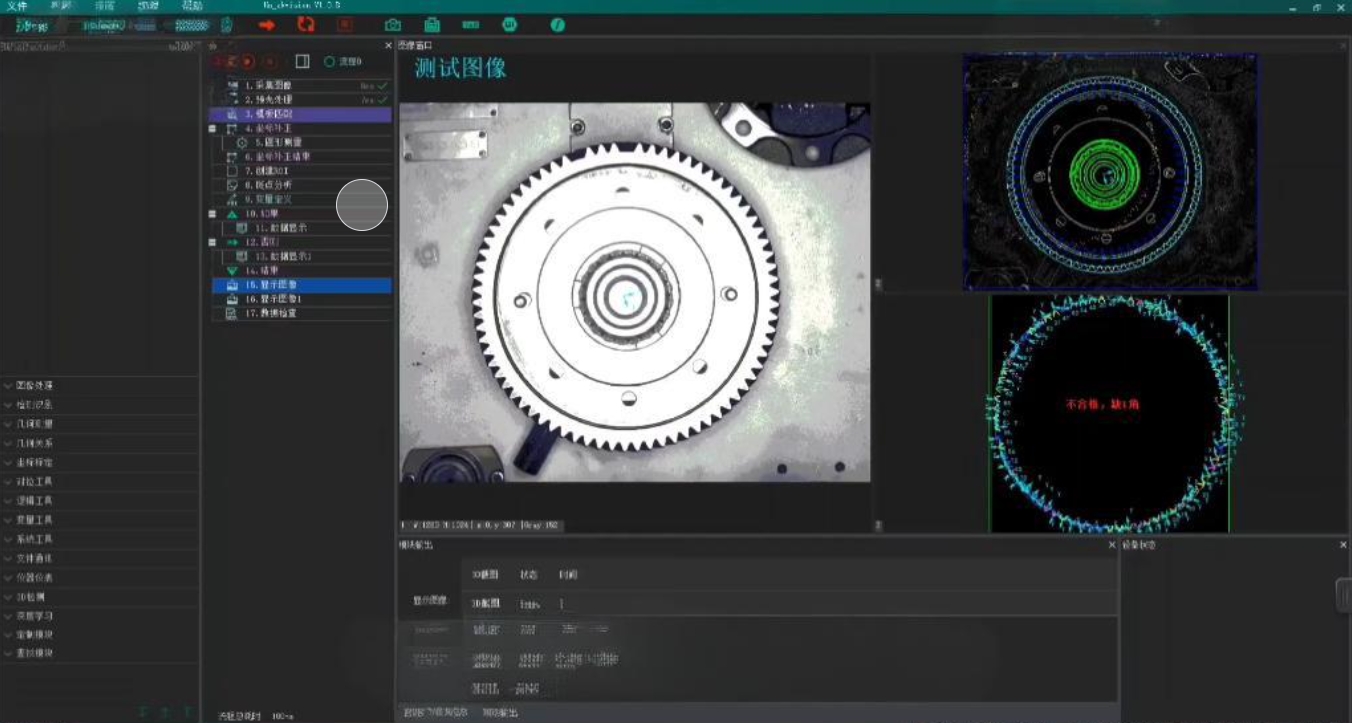Click the green briefcase toolbar icon
The height and width of the screenshot is (723, 1352).
pos(432,25)
